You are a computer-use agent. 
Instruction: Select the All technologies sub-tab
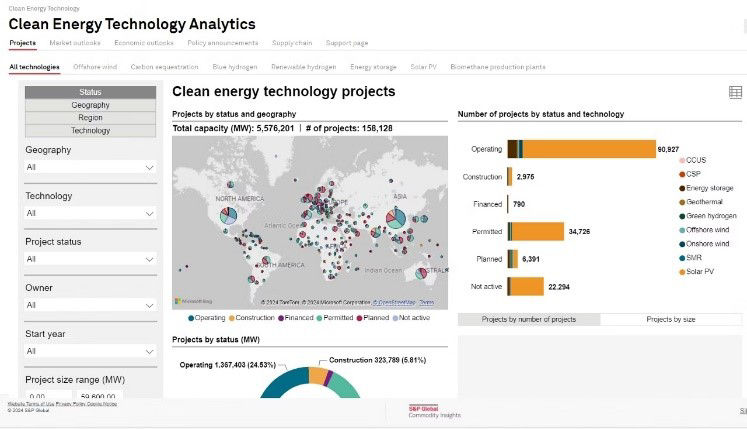34,67
